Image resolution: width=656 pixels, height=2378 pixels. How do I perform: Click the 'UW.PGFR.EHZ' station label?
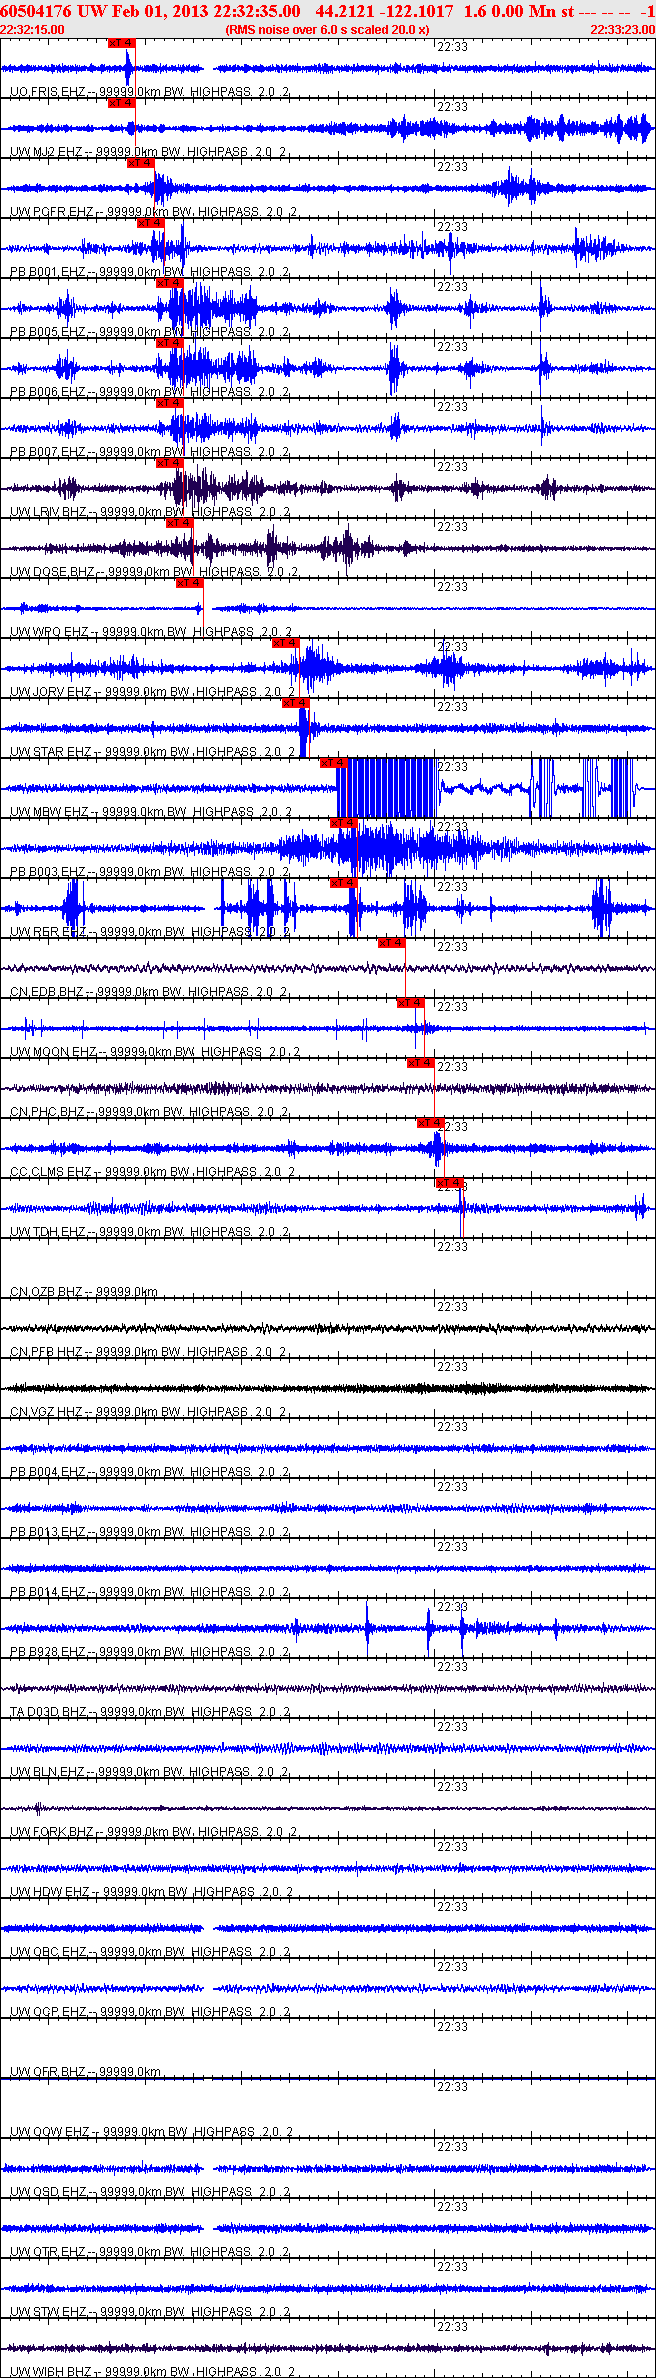(x=52, y=212)
